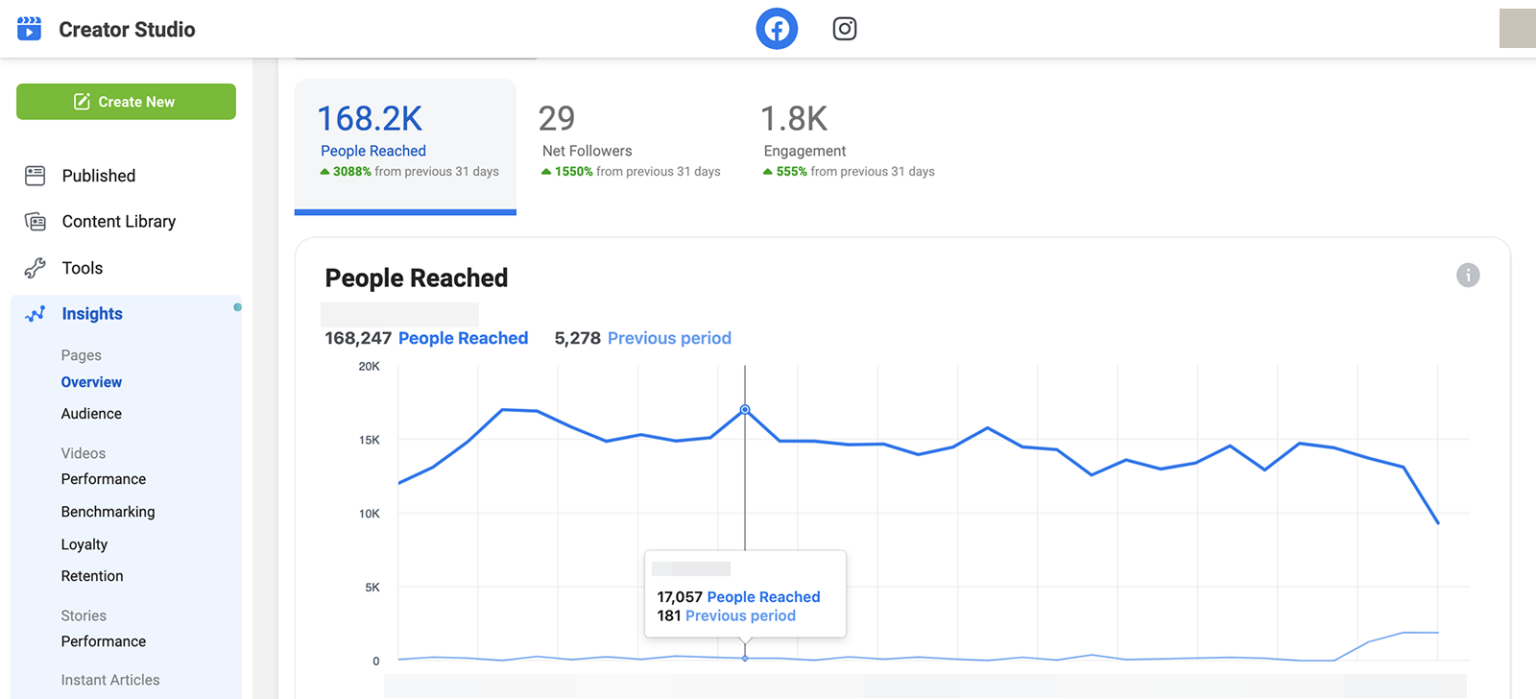
Task: Click the Creator Studio logo icon
Action: click(x=29, y=29)
